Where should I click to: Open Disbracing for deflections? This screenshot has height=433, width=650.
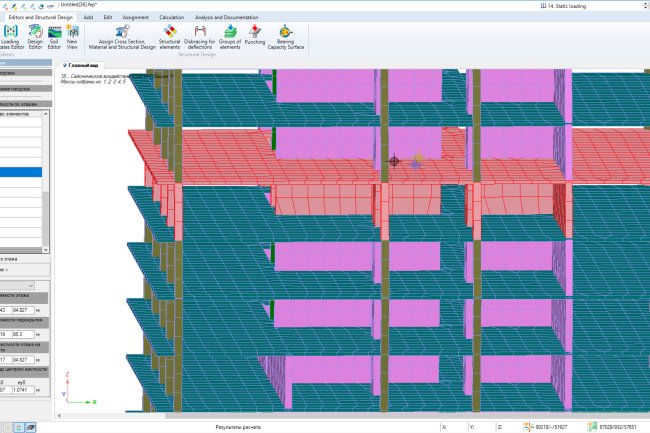199,37
